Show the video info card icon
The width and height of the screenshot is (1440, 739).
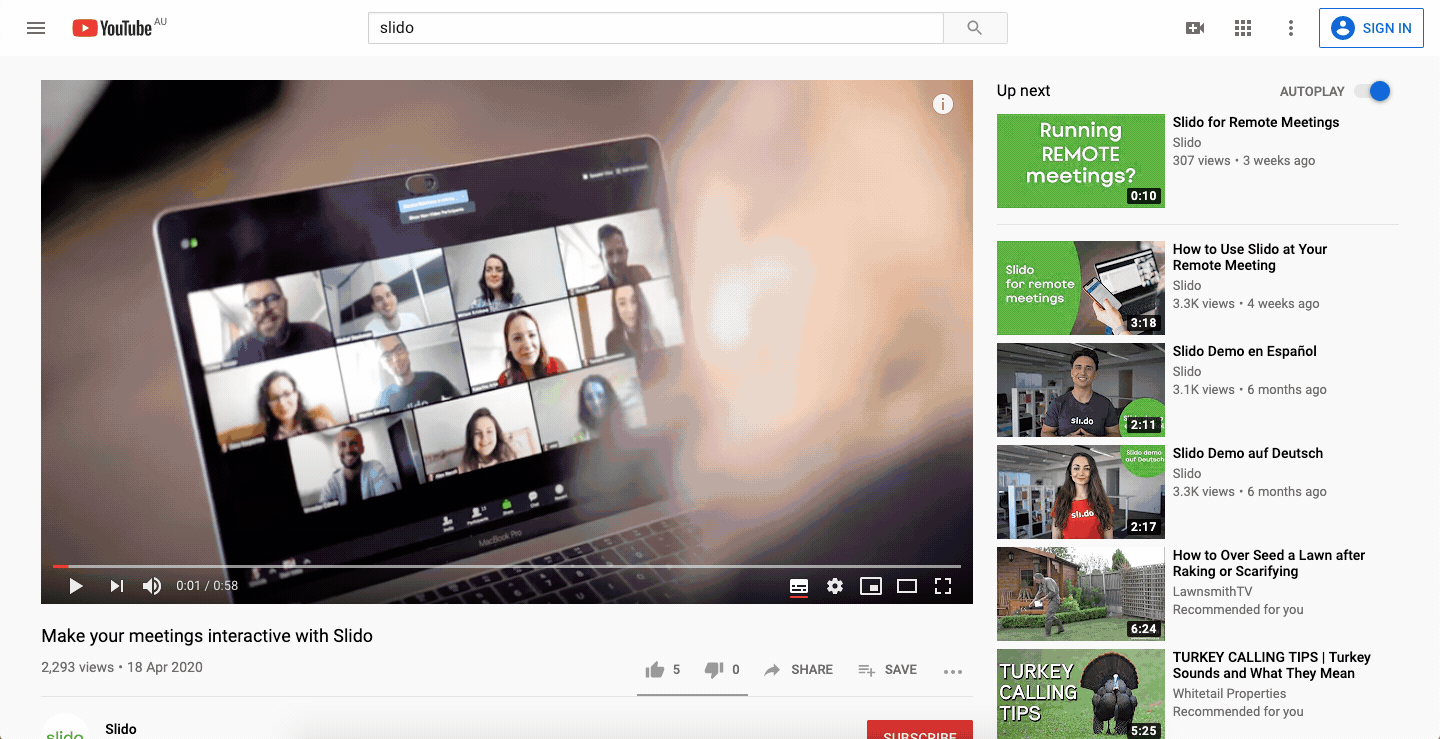tap(943, 104)
